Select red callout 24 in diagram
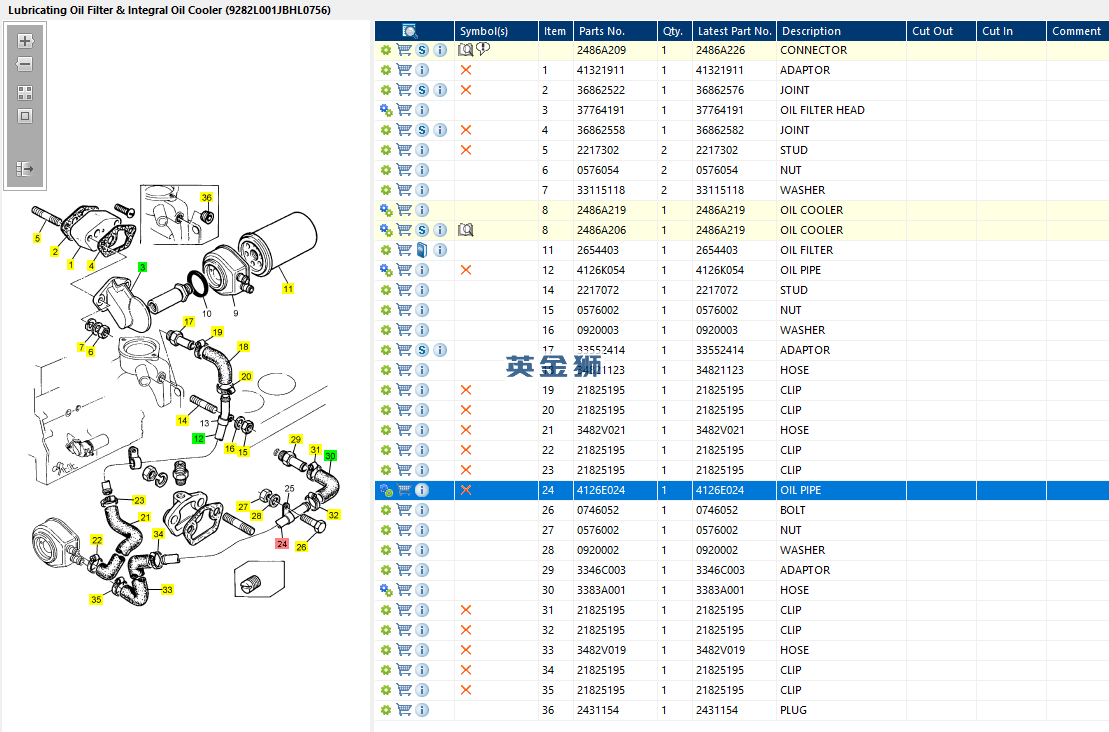Viewport: 1109px width, 732px height. coord(281,543)
